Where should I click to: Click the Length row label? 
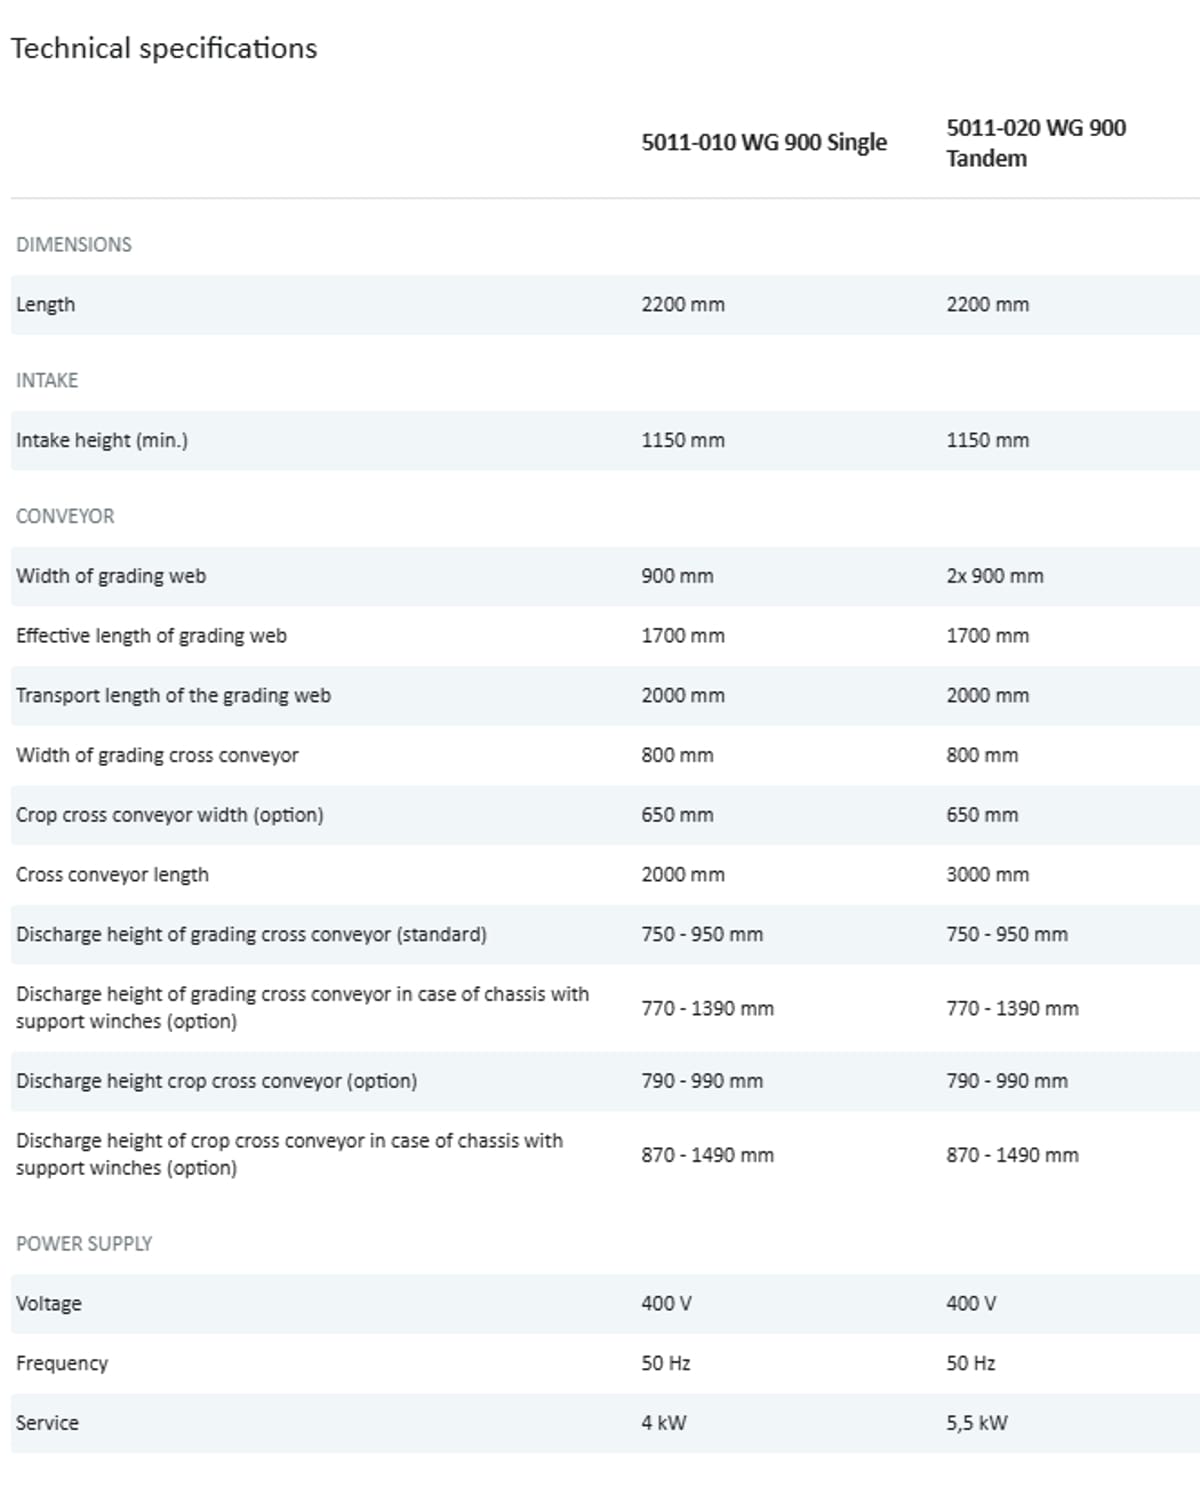[x=46, y=304]
